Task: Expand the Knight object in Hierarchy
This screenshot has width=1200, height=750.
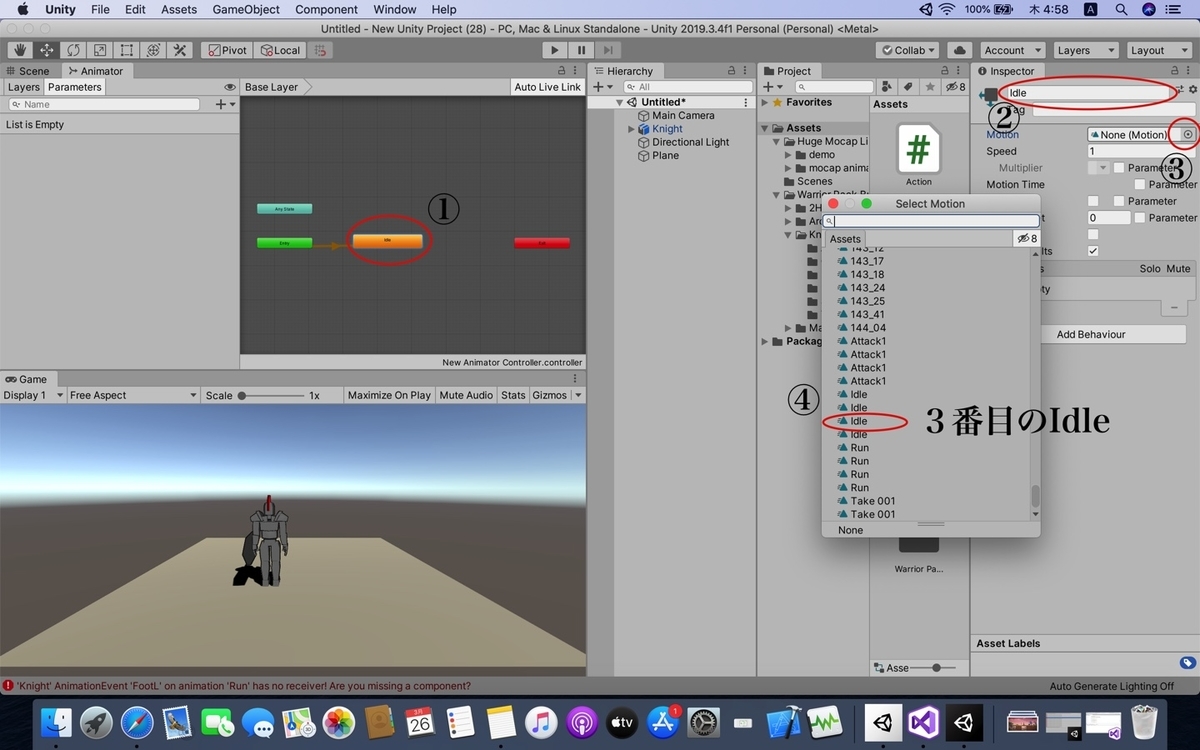Action: coord(631,129)
